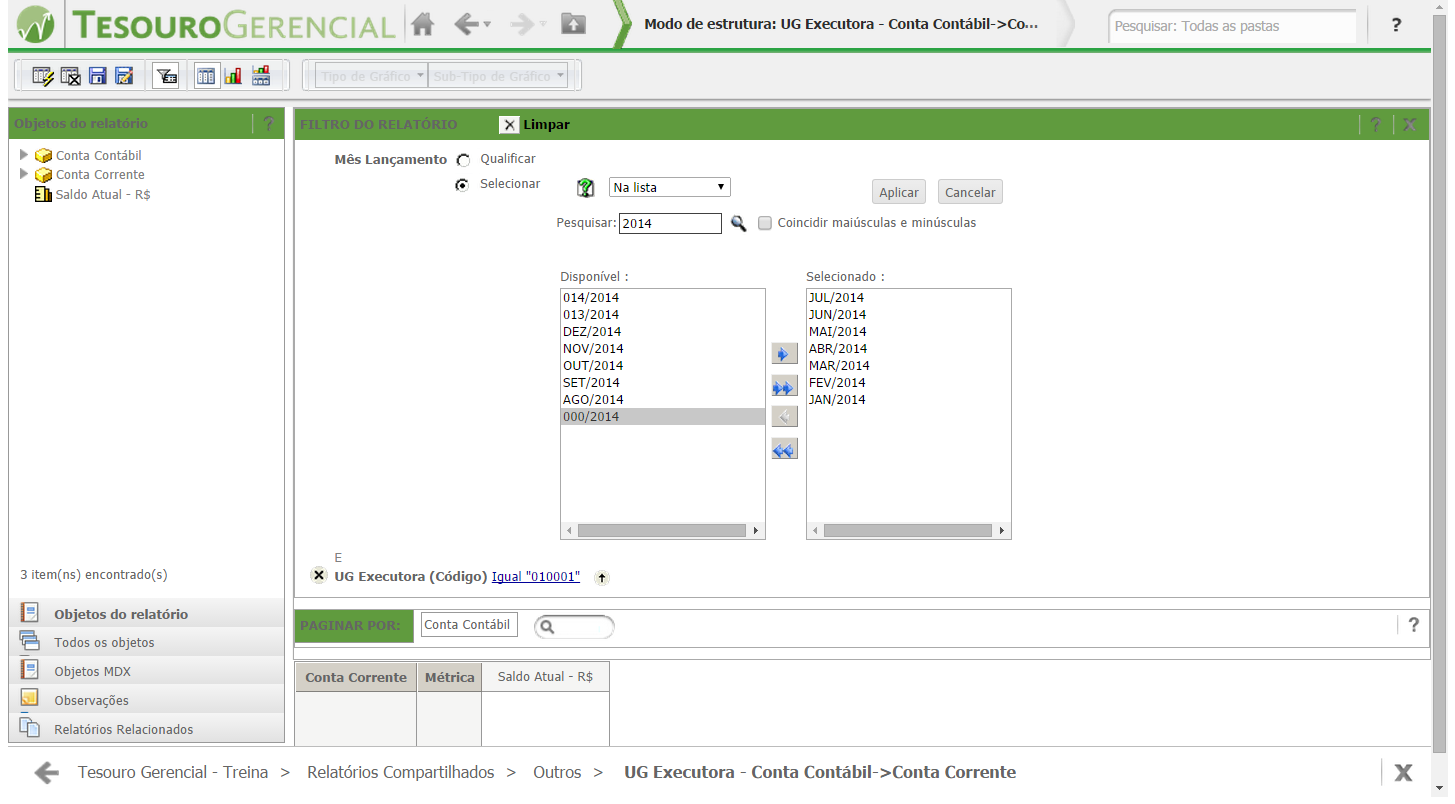
Task: Click the Aplicar button
Action: point(899,192)
